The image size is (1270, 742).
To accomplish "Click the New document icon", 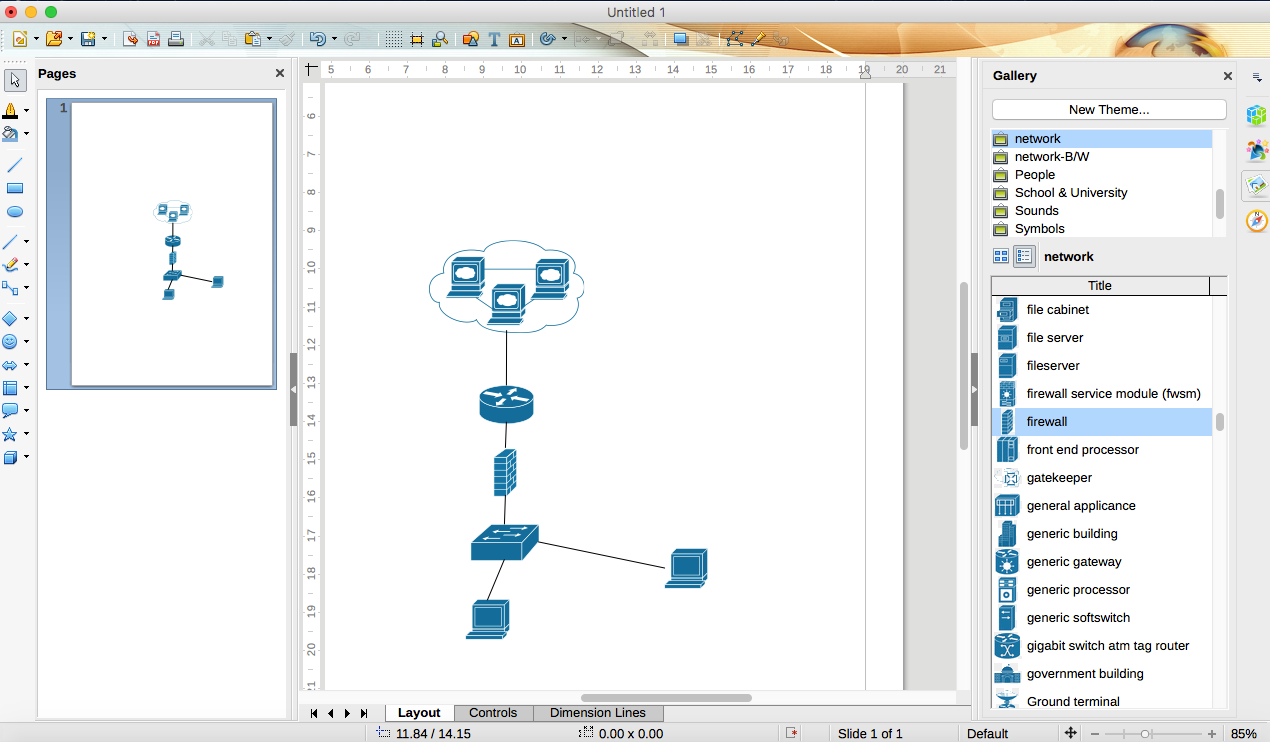I will [x=20, y=39].
